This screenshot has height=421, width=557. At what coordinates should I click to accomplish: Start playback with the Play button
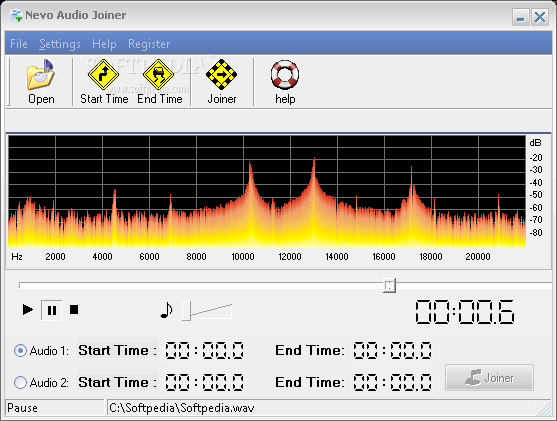(x=28, y=309)
